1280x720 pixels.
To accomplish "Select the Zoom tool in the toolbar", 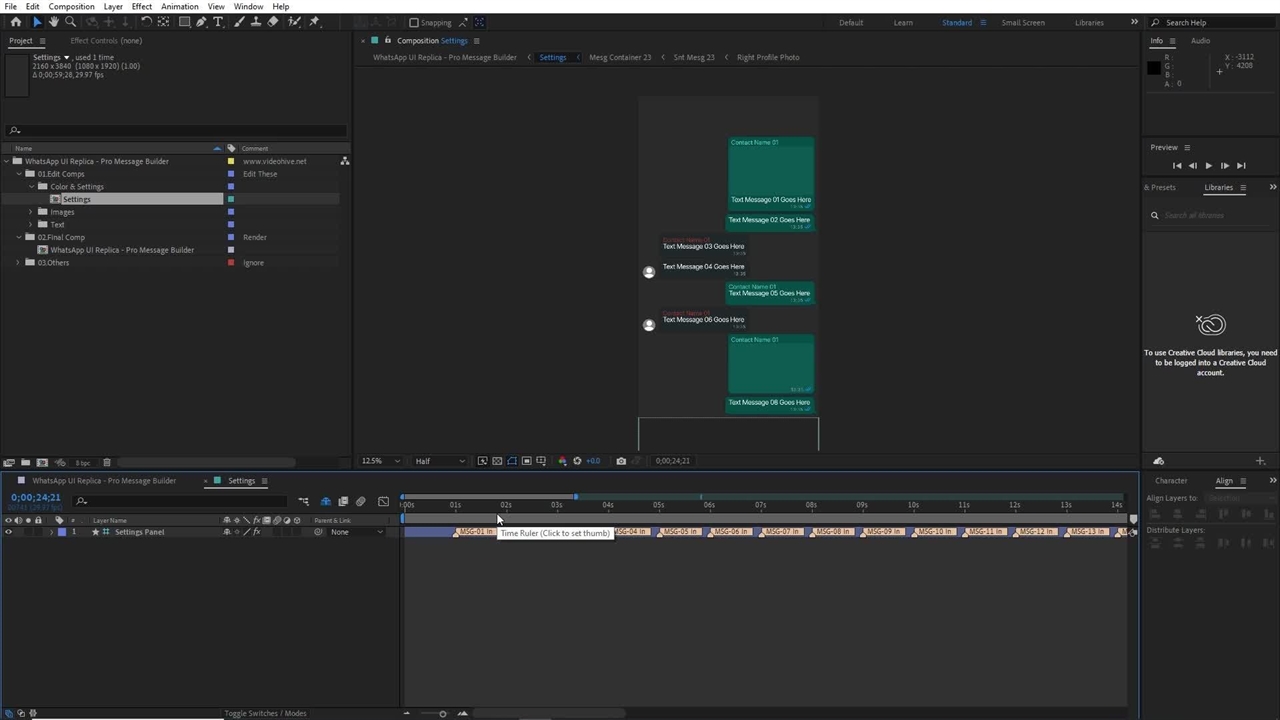I will coord(70,22).
